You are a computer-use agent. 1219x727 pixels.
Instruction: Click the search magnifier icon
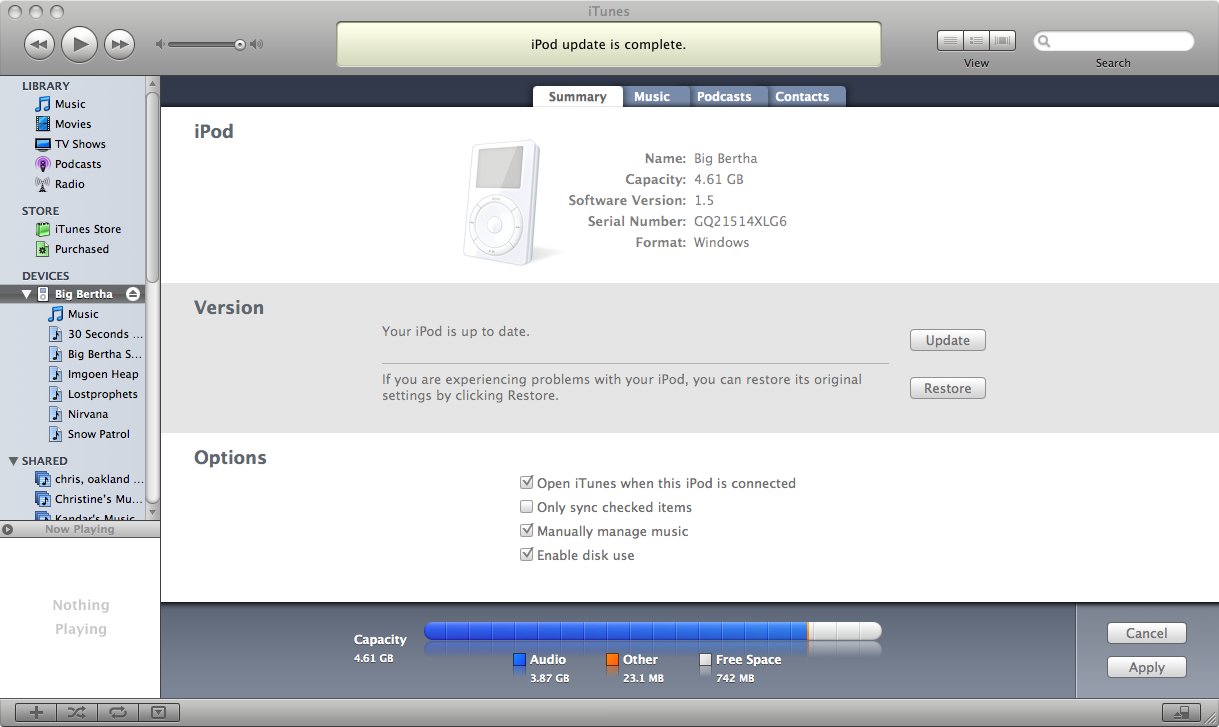click(1044, 42)
